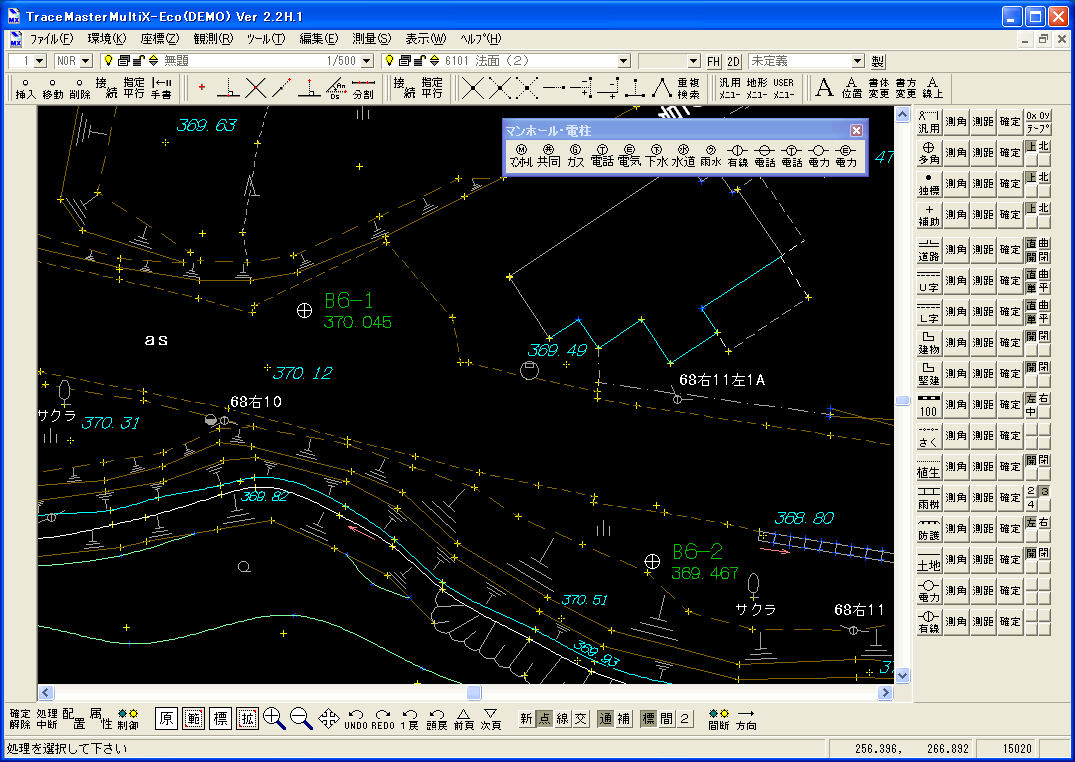Click 確定 in the 多角 row
Viewport: 1075px width, 762px height.
tap(1010, 152)
